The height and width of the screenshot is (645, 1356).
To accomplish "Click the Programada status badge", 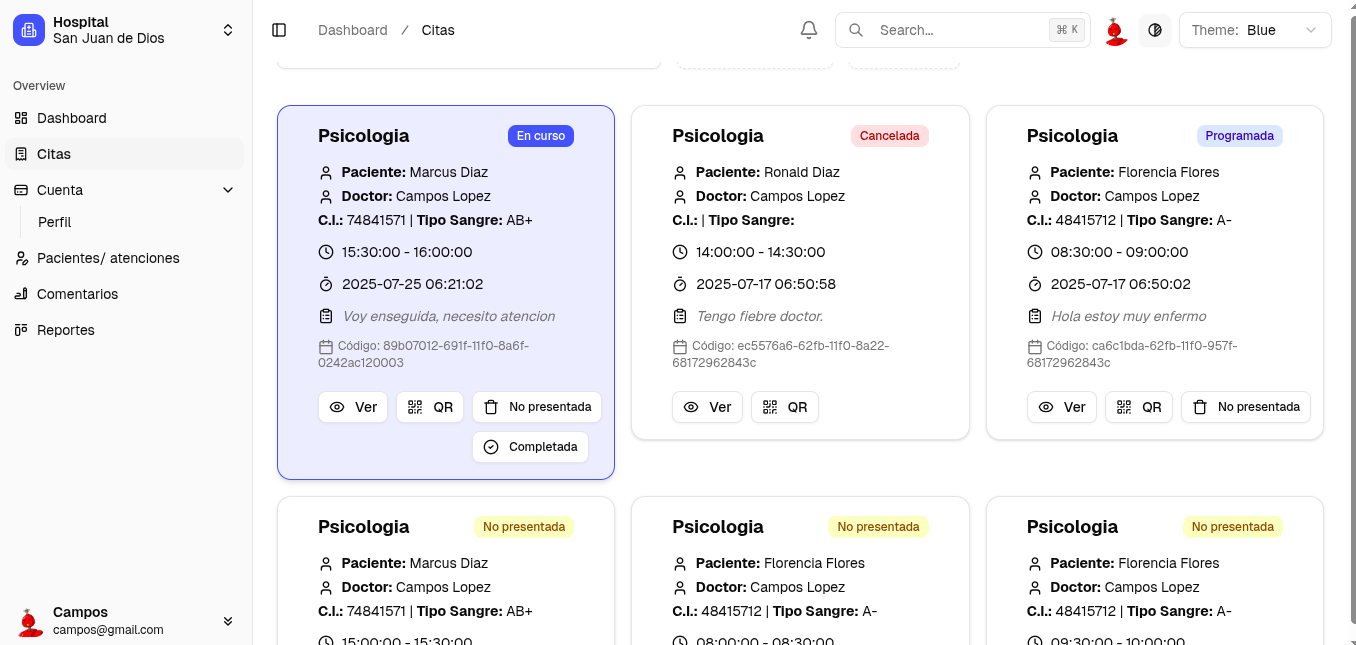I will coord(1240,136).
